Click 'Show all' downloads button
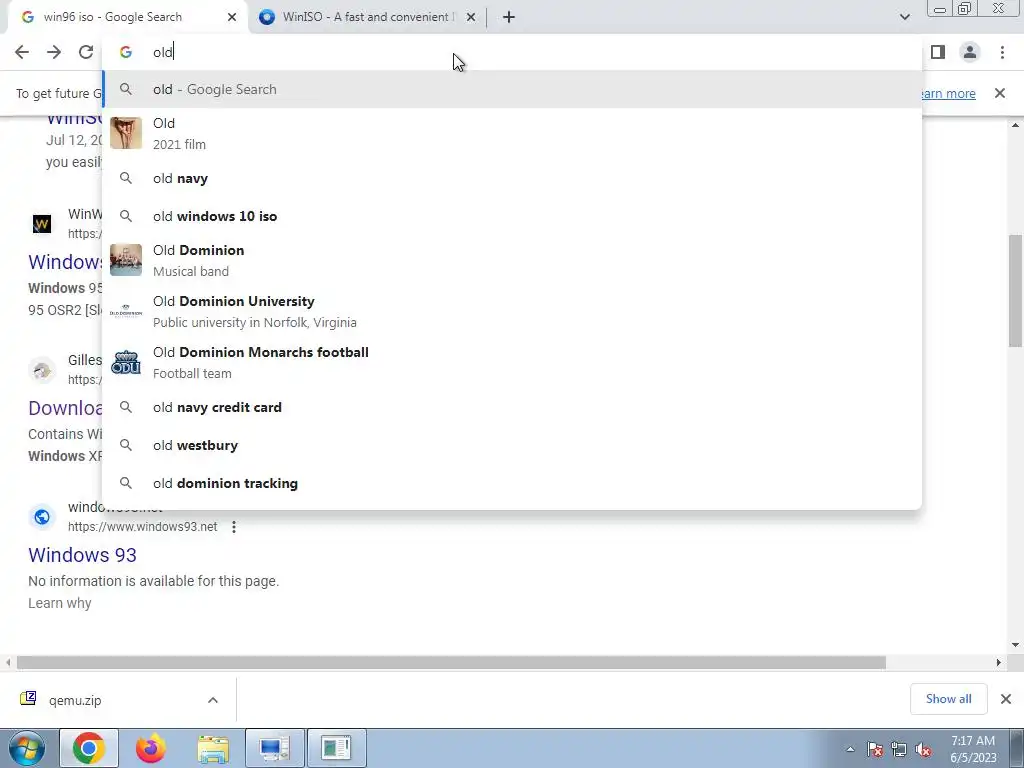 [x=948, y=699]
